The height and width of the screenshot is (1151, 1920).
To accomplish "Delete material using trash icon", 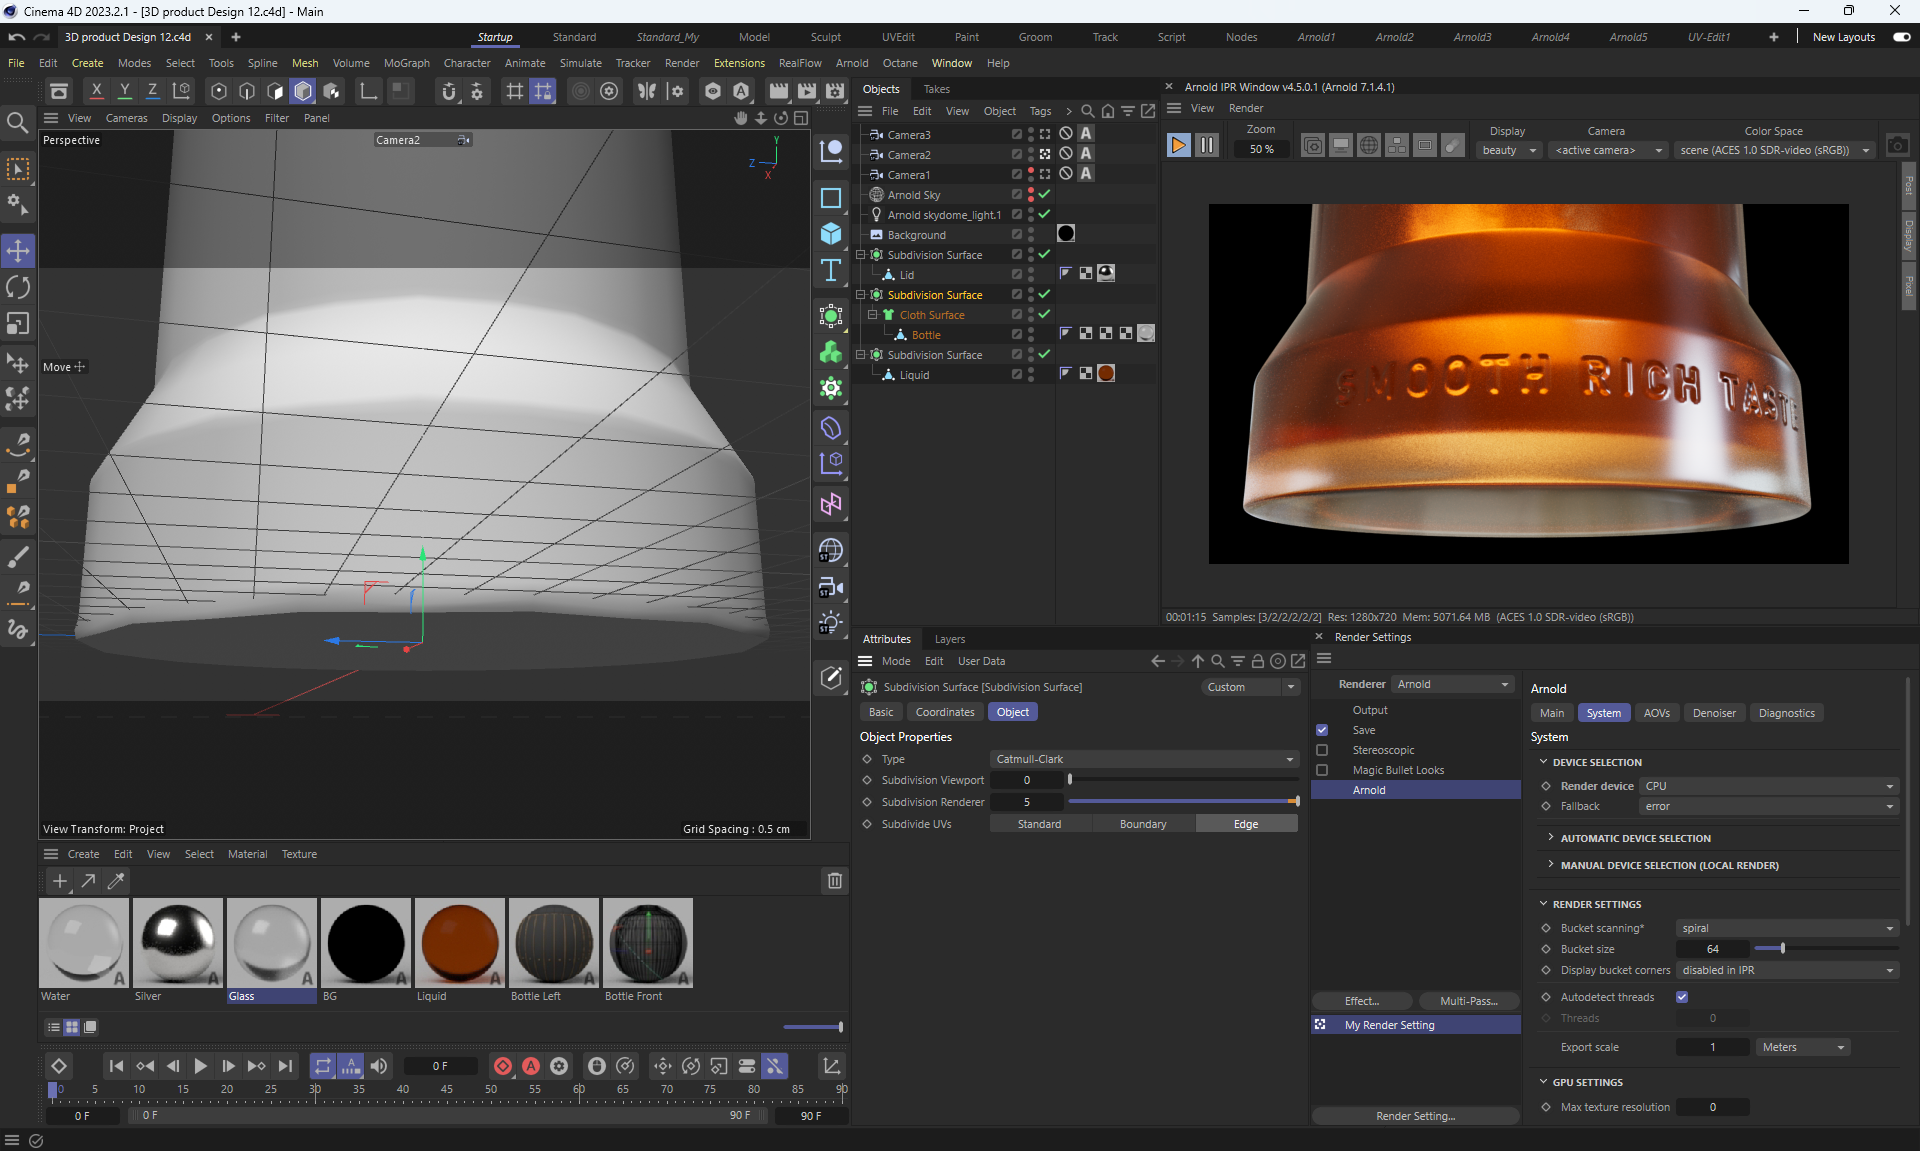I will tap(834, 880).
